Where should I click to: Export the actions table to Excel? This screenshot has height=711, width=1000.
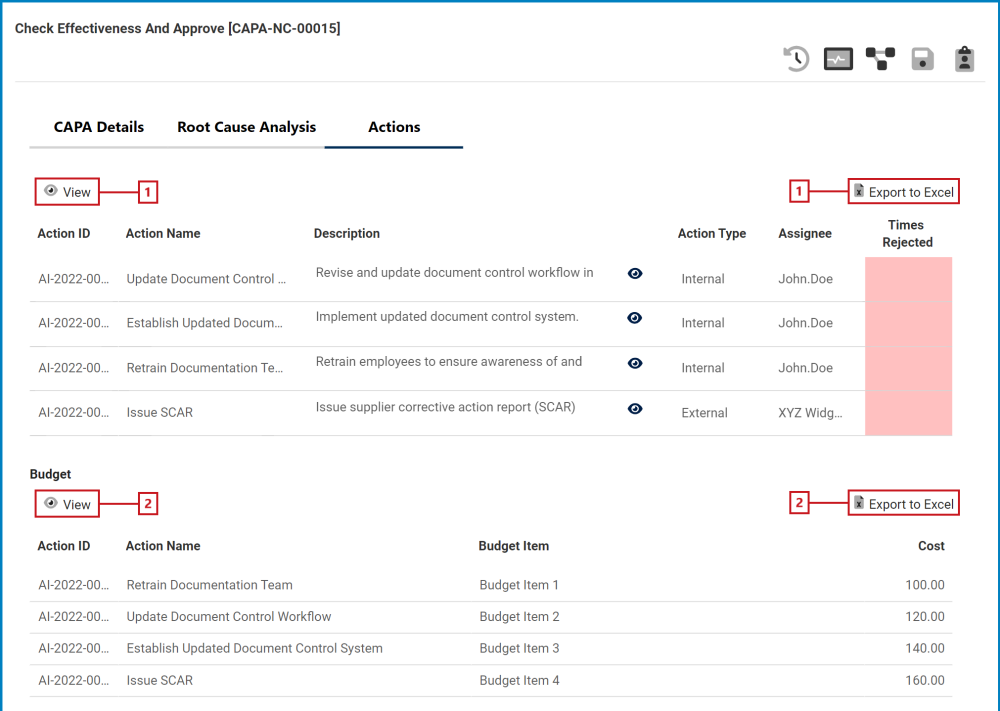tap(903, 192)
